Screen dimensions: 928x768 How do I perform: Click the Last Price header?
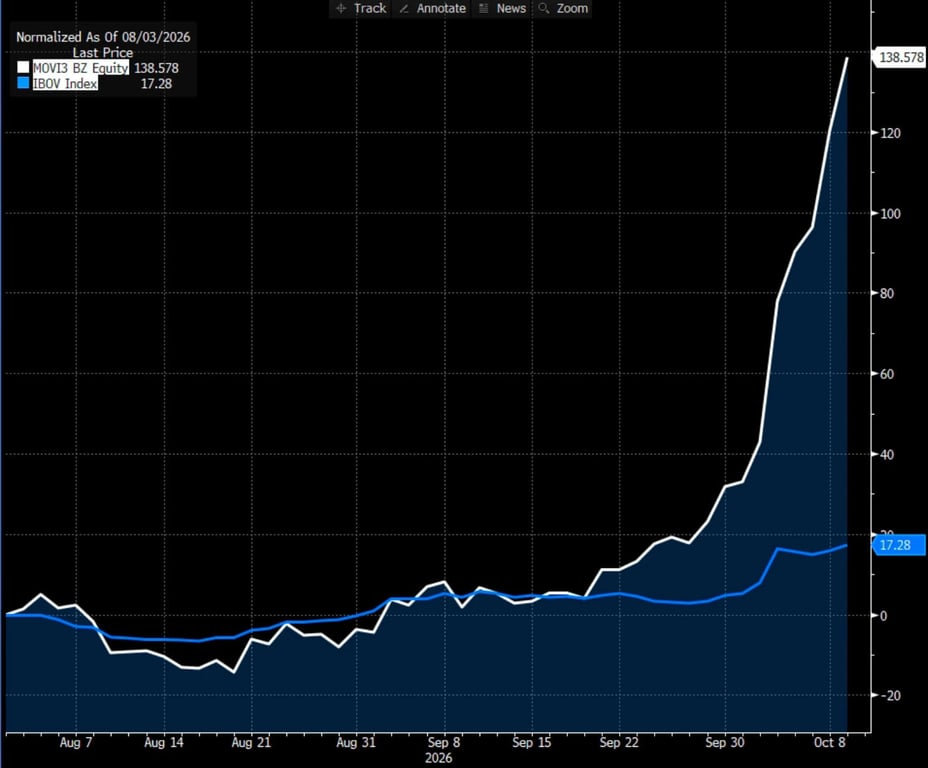103,53
